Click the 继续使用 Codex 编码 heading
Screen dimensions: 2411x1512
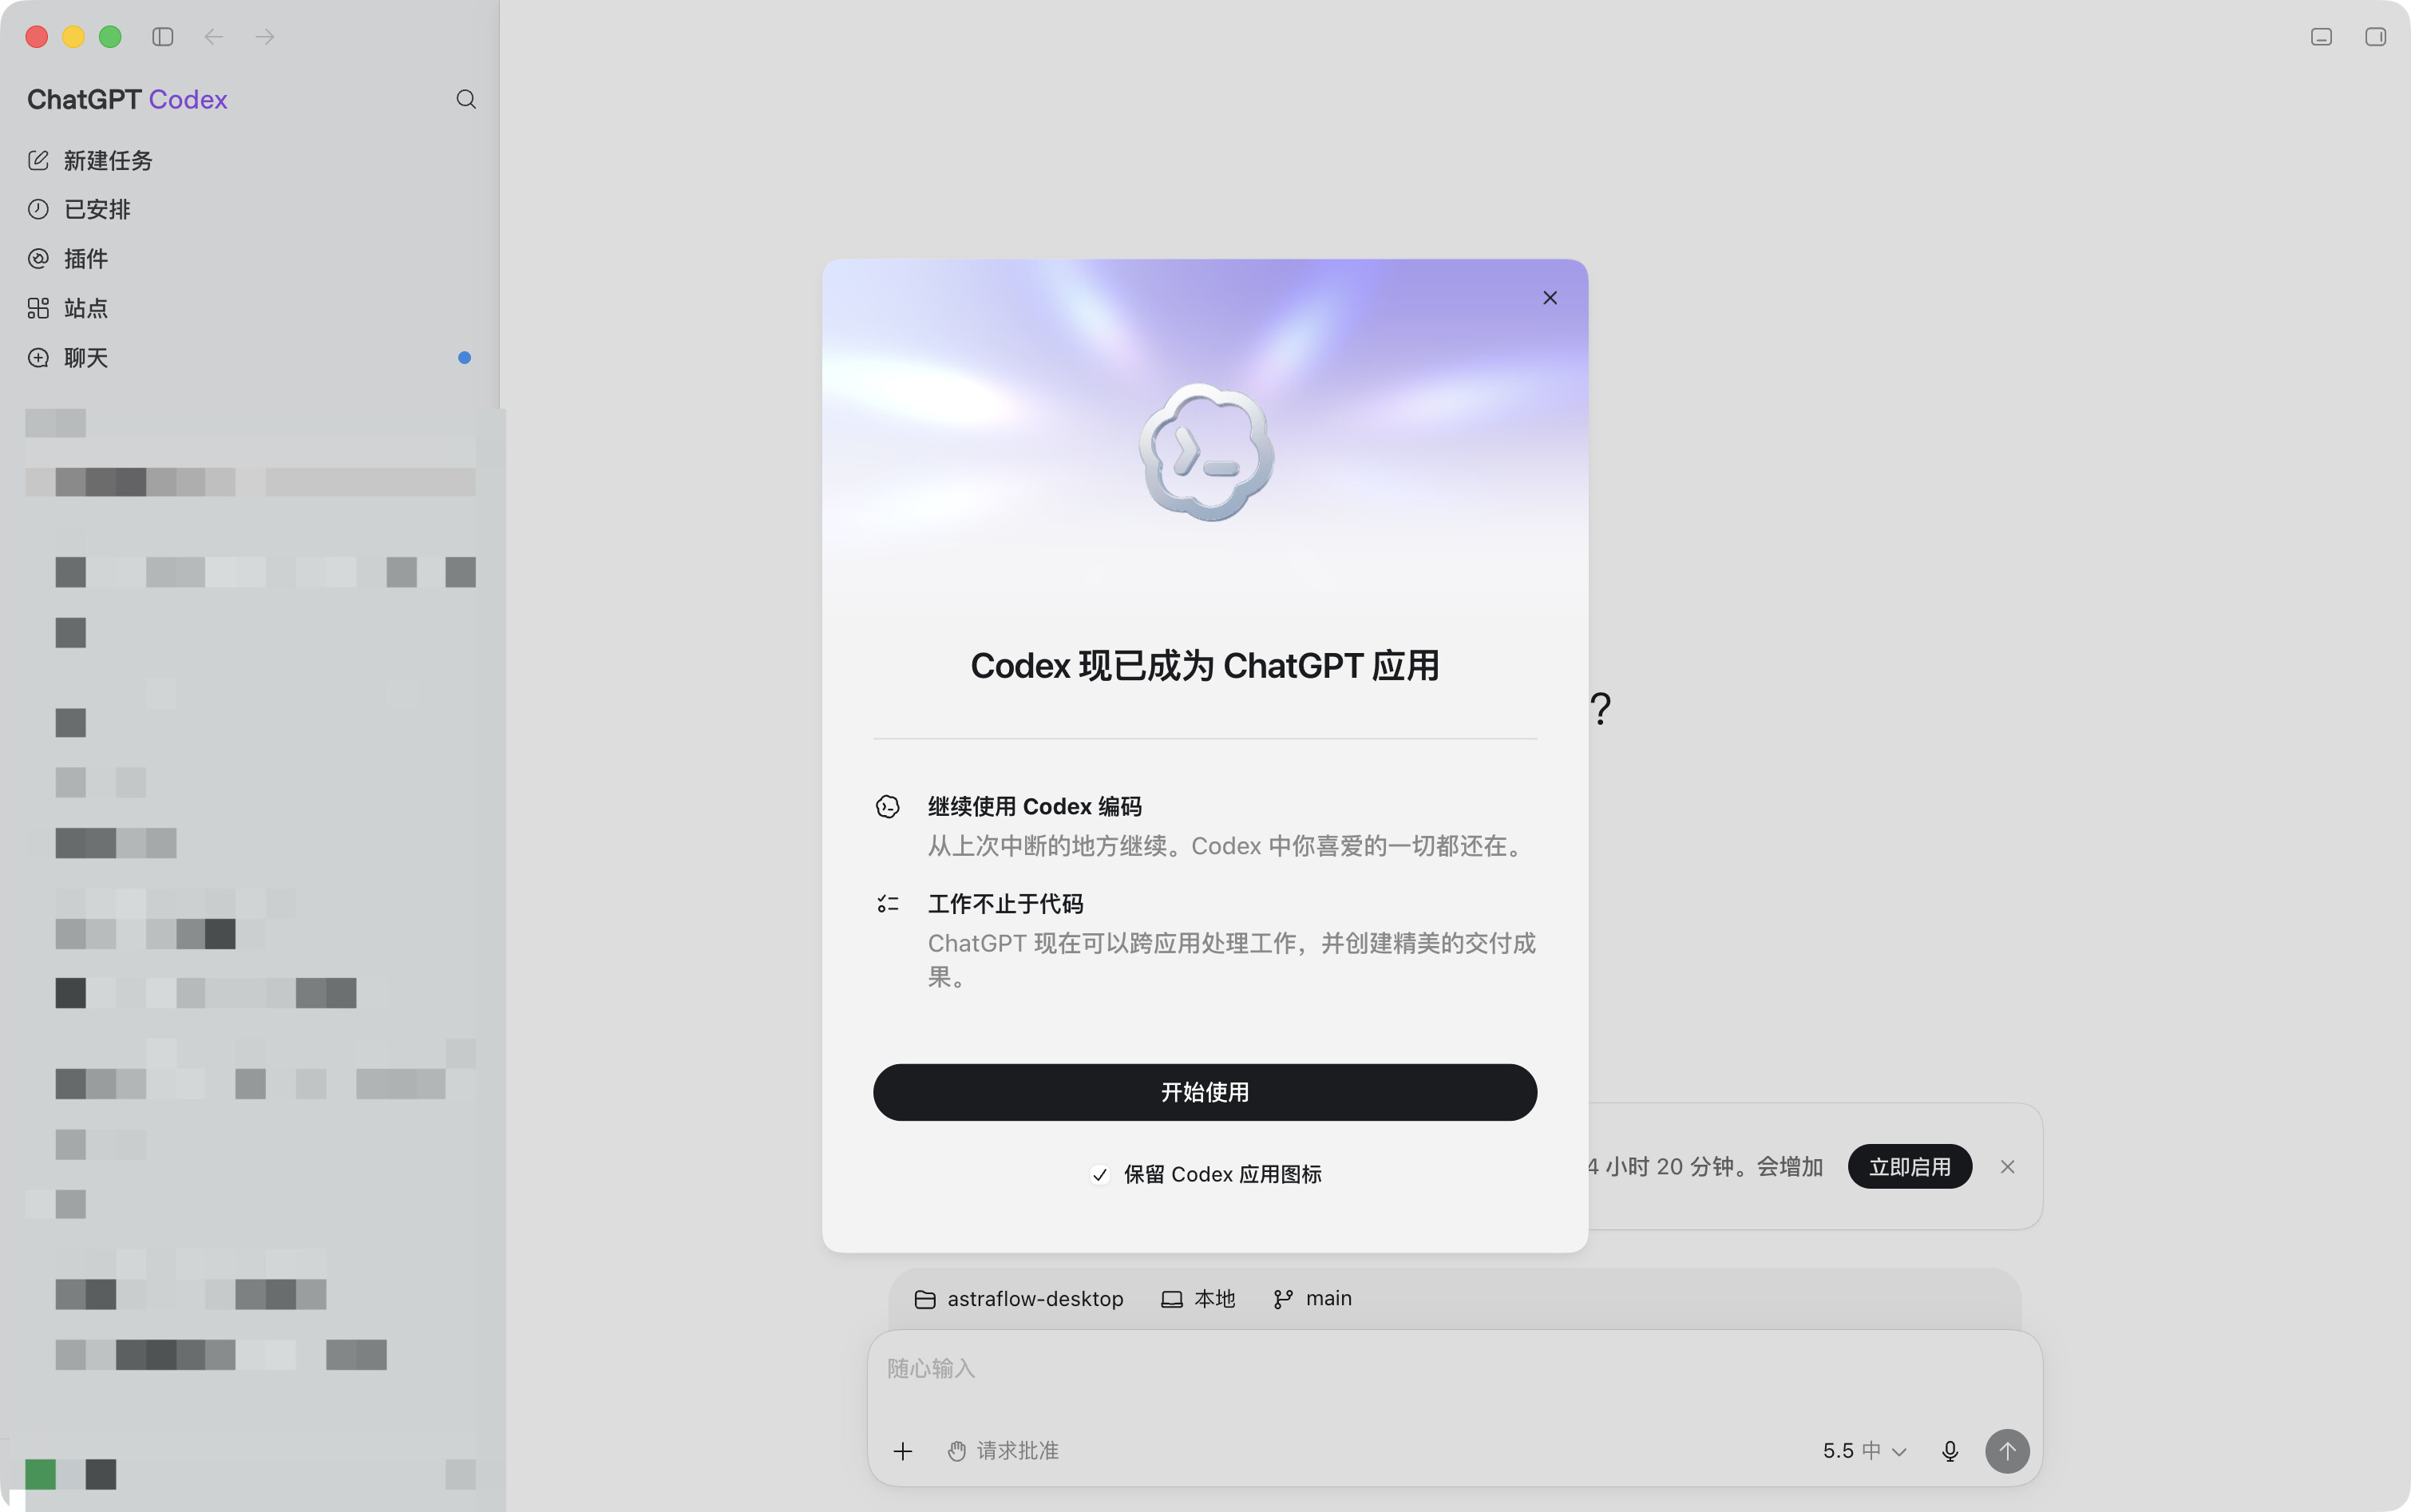[1035, 807]
